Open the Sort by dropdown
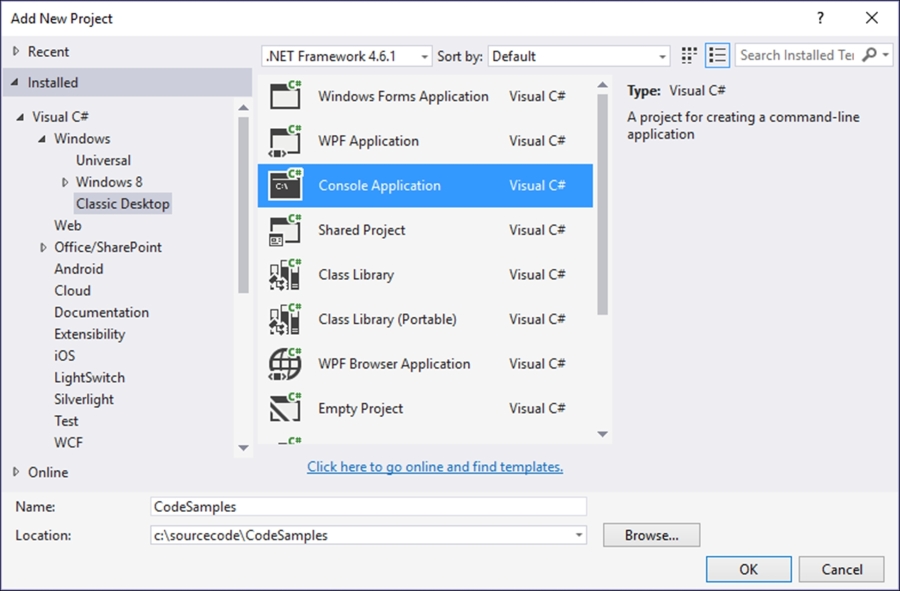The width and height of the screenshot is (900, 591). 579,56
